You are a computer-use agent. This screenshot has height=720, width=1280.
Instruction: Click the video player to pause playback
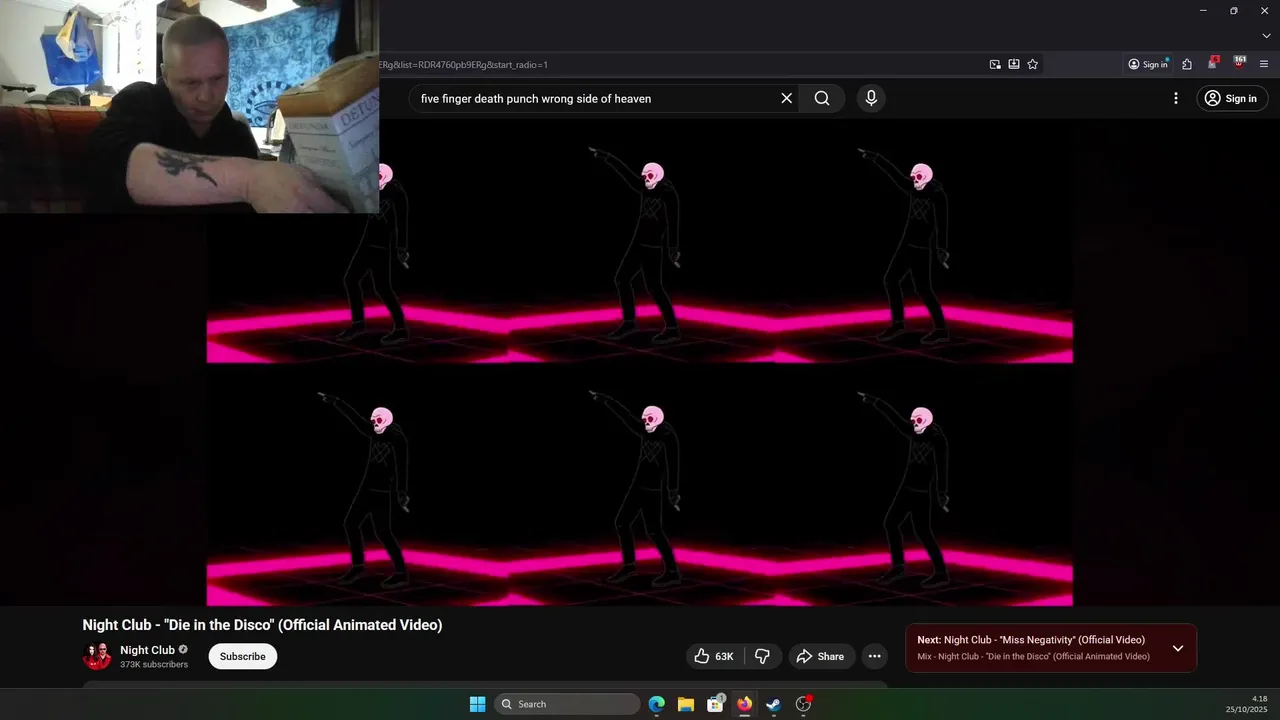(640, 362)
